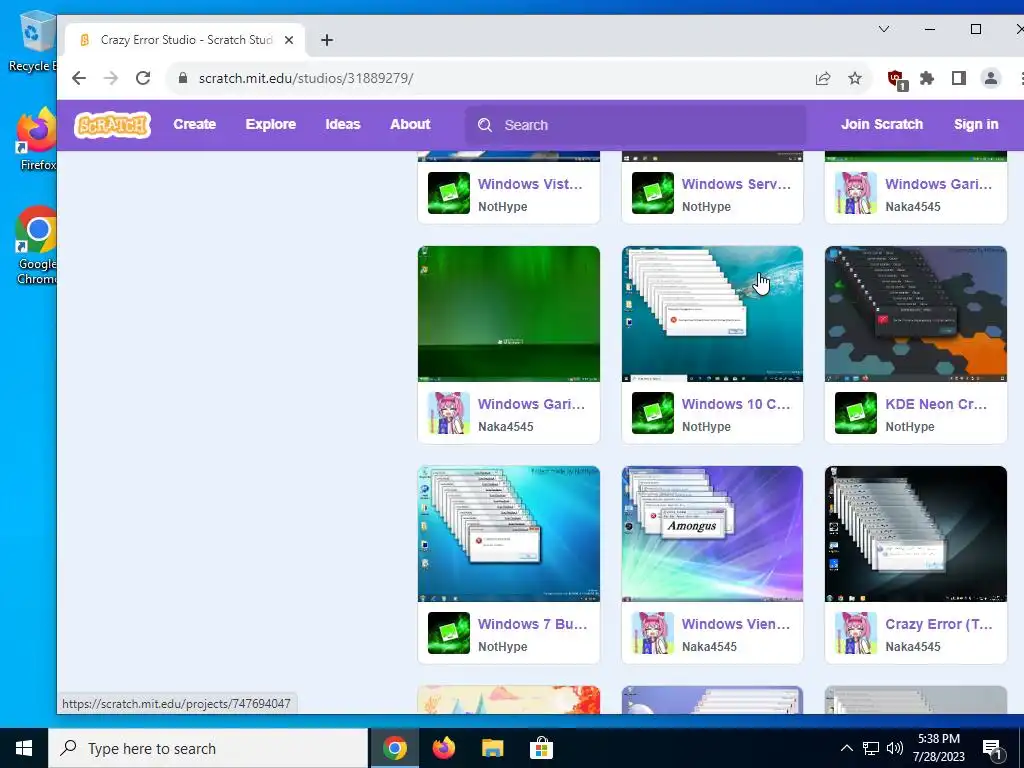Open the green aurora desktop project thumbnail
The width and height of the screenshot is (1024, 768).
tap(509, 314)
